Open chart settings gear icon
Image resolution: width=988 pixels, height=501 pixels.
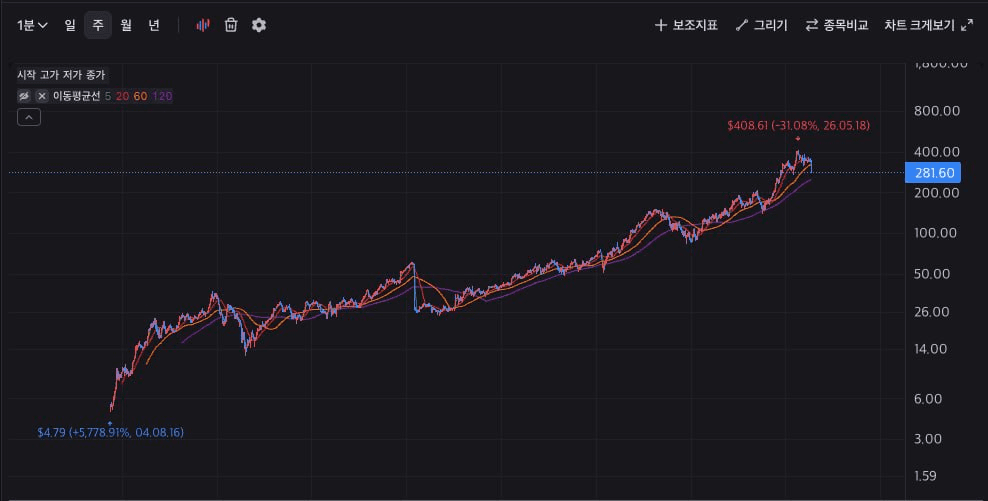(x=259, y=25)
